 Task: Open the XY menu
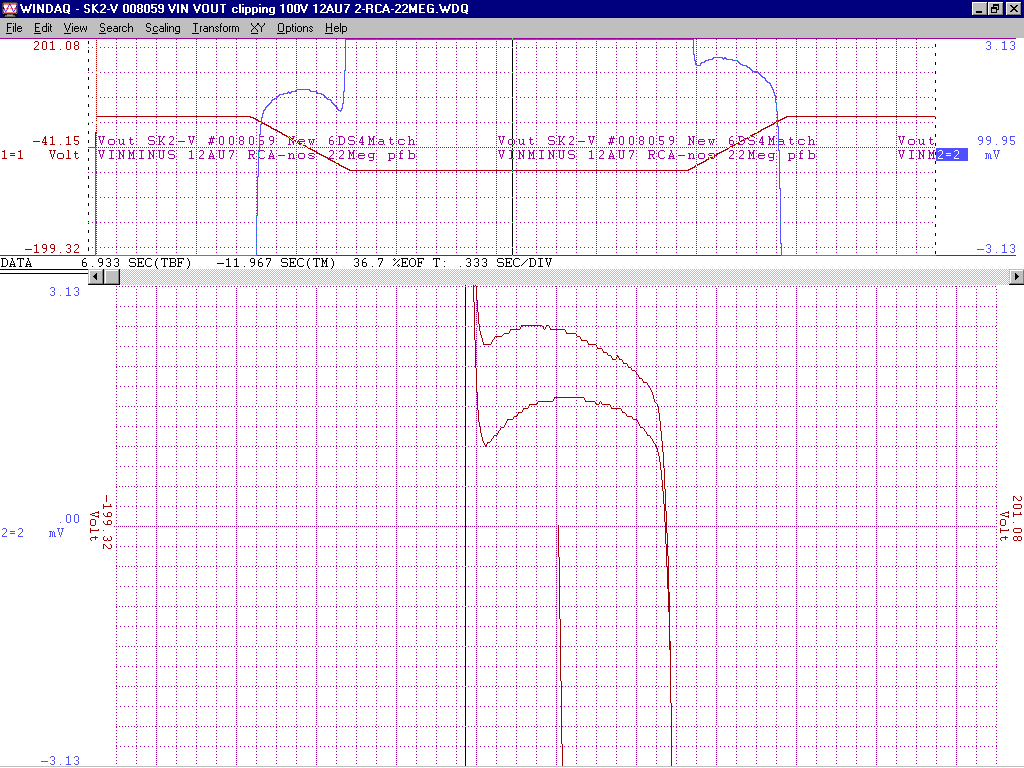258,28
